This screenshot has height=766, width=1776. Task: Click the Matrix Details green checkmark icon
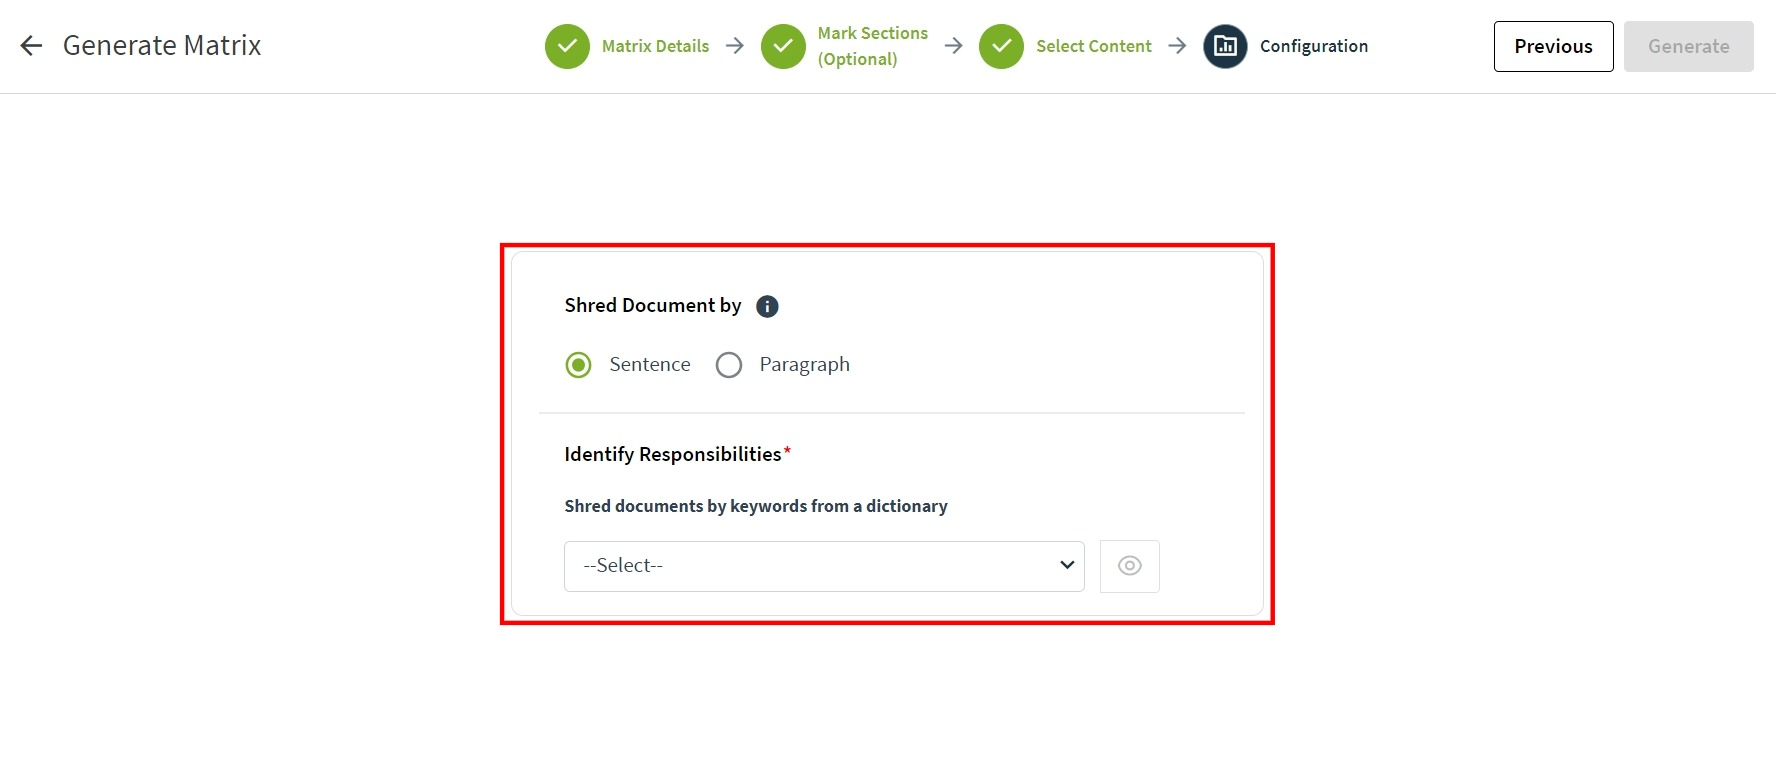(x=567, y=46)
